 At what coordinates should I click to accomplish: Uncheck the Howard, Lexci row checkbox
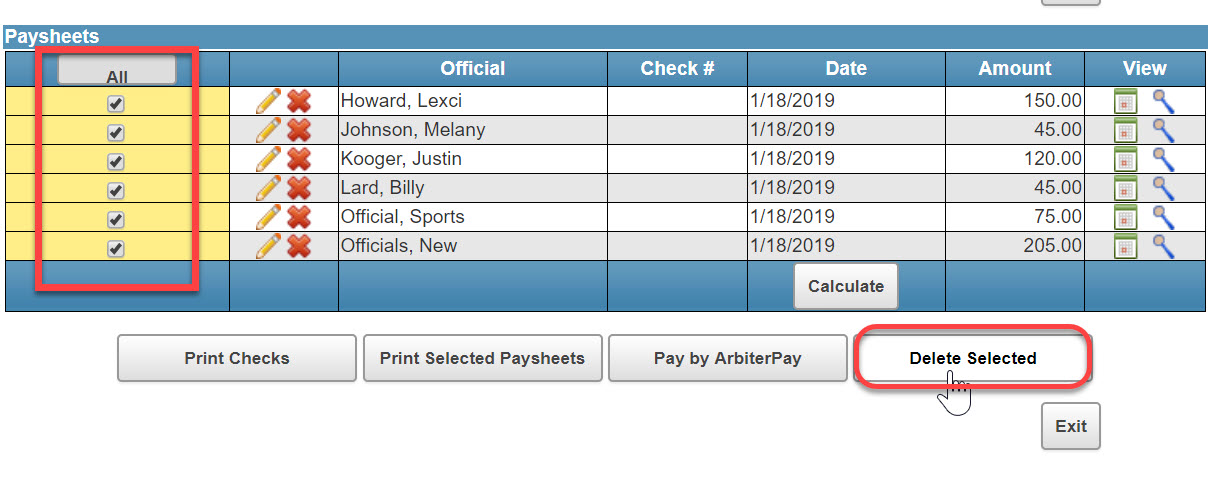(x=116, y=103)
